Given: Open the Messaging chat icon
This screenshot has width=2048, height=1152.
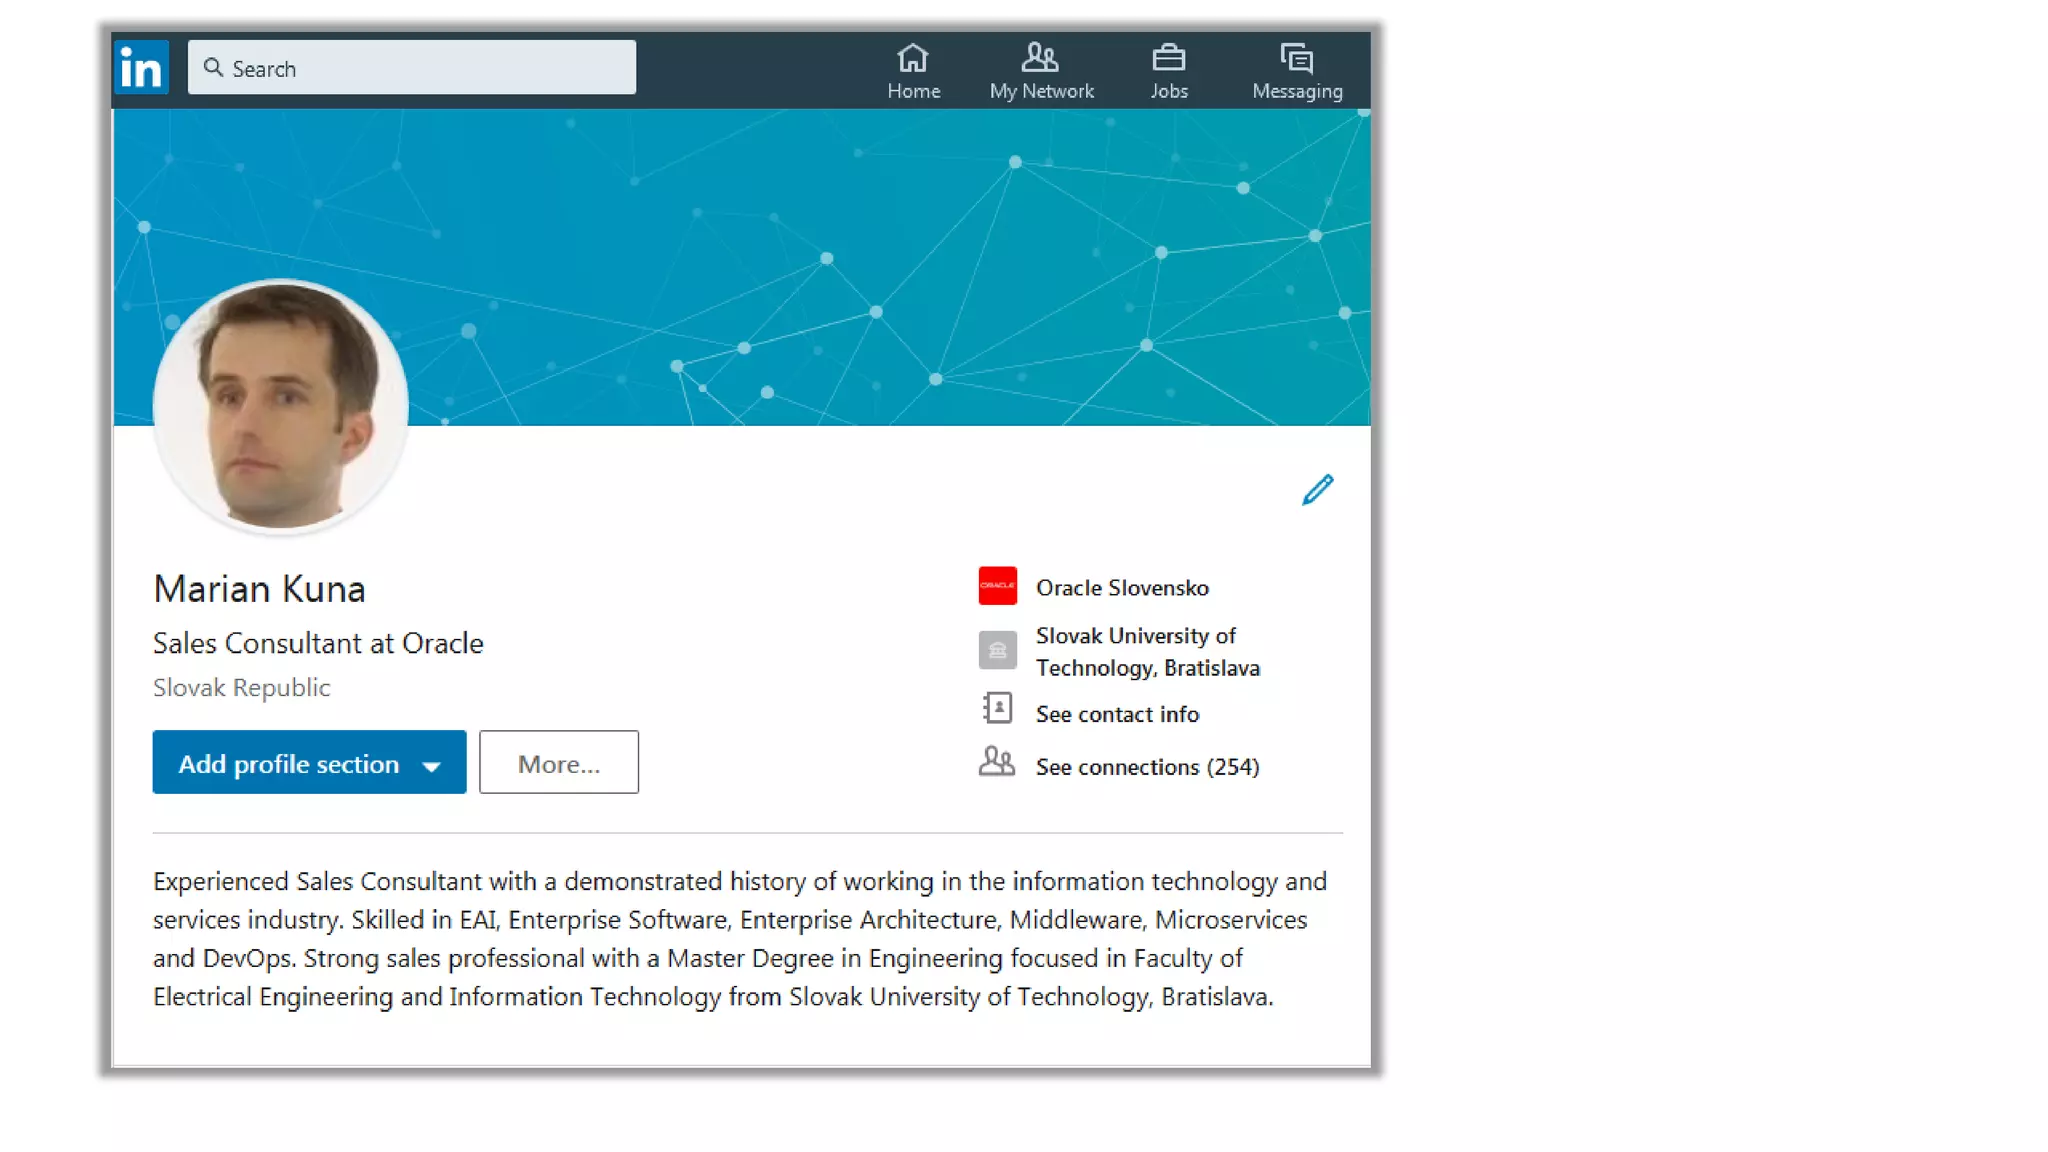Looking at the screenshot, I should tap(1297, 58).
